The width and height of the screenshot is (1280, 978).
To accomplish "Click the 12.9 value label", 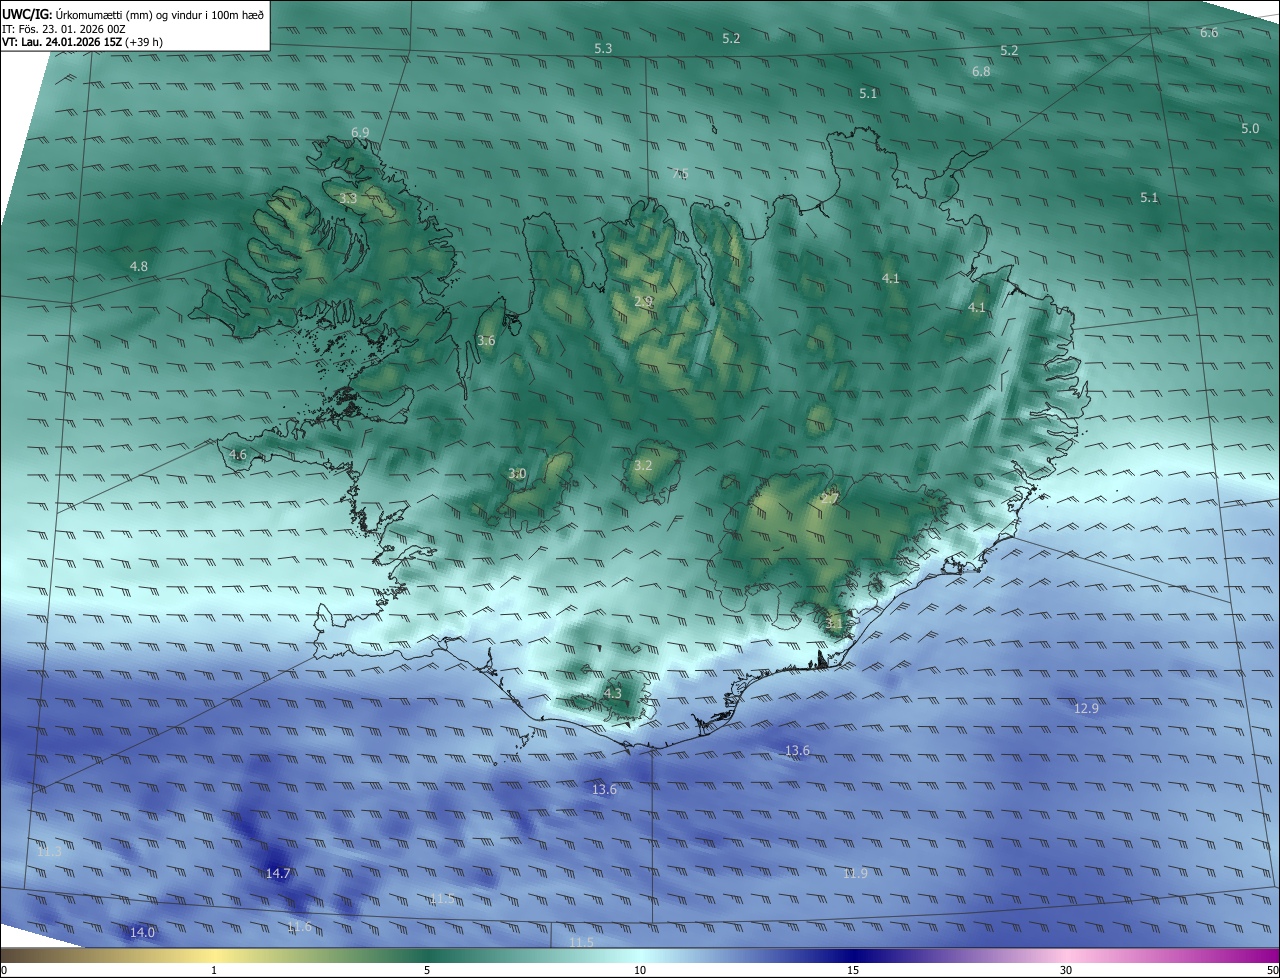I will tap(1086, 708).
